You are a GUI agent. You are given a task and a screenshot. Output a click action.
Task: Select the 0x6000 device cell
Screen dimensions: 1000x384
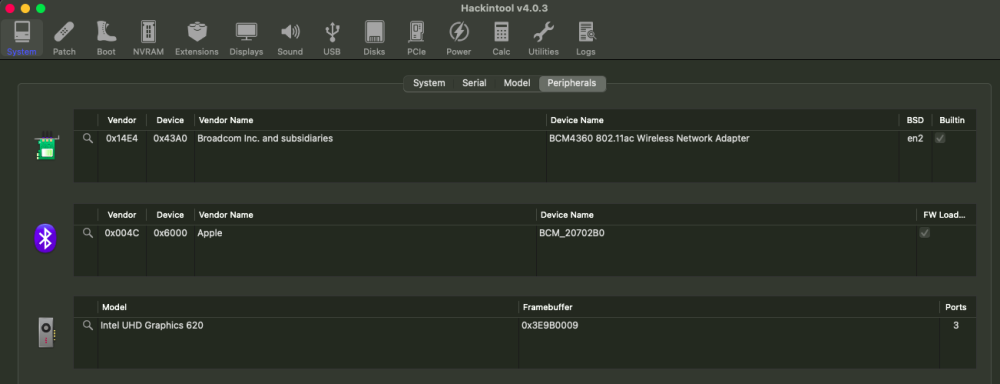click(170, 233)
